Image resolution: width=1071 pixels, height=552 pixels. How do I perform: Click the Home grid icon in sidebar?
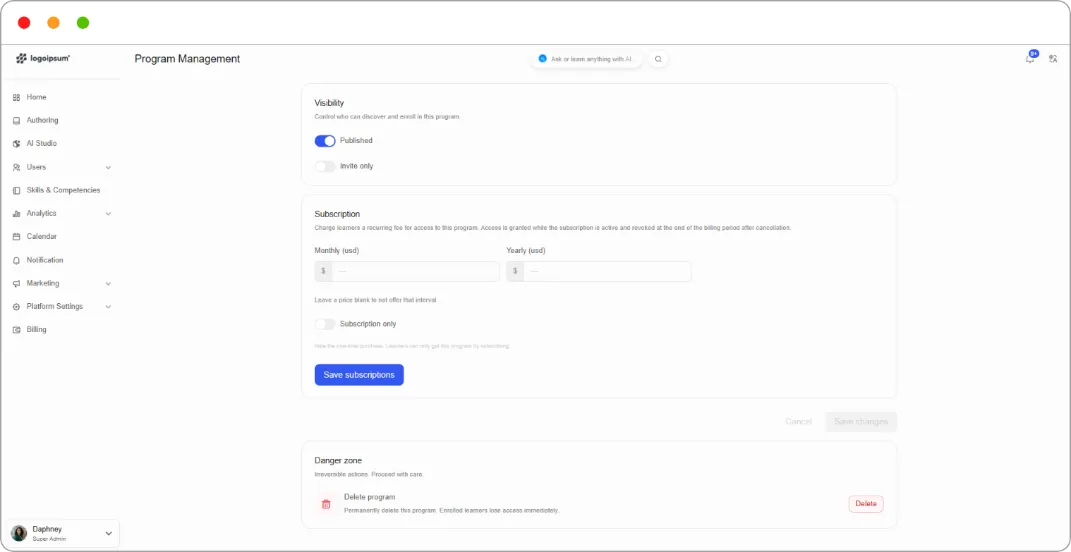point(16,98)
